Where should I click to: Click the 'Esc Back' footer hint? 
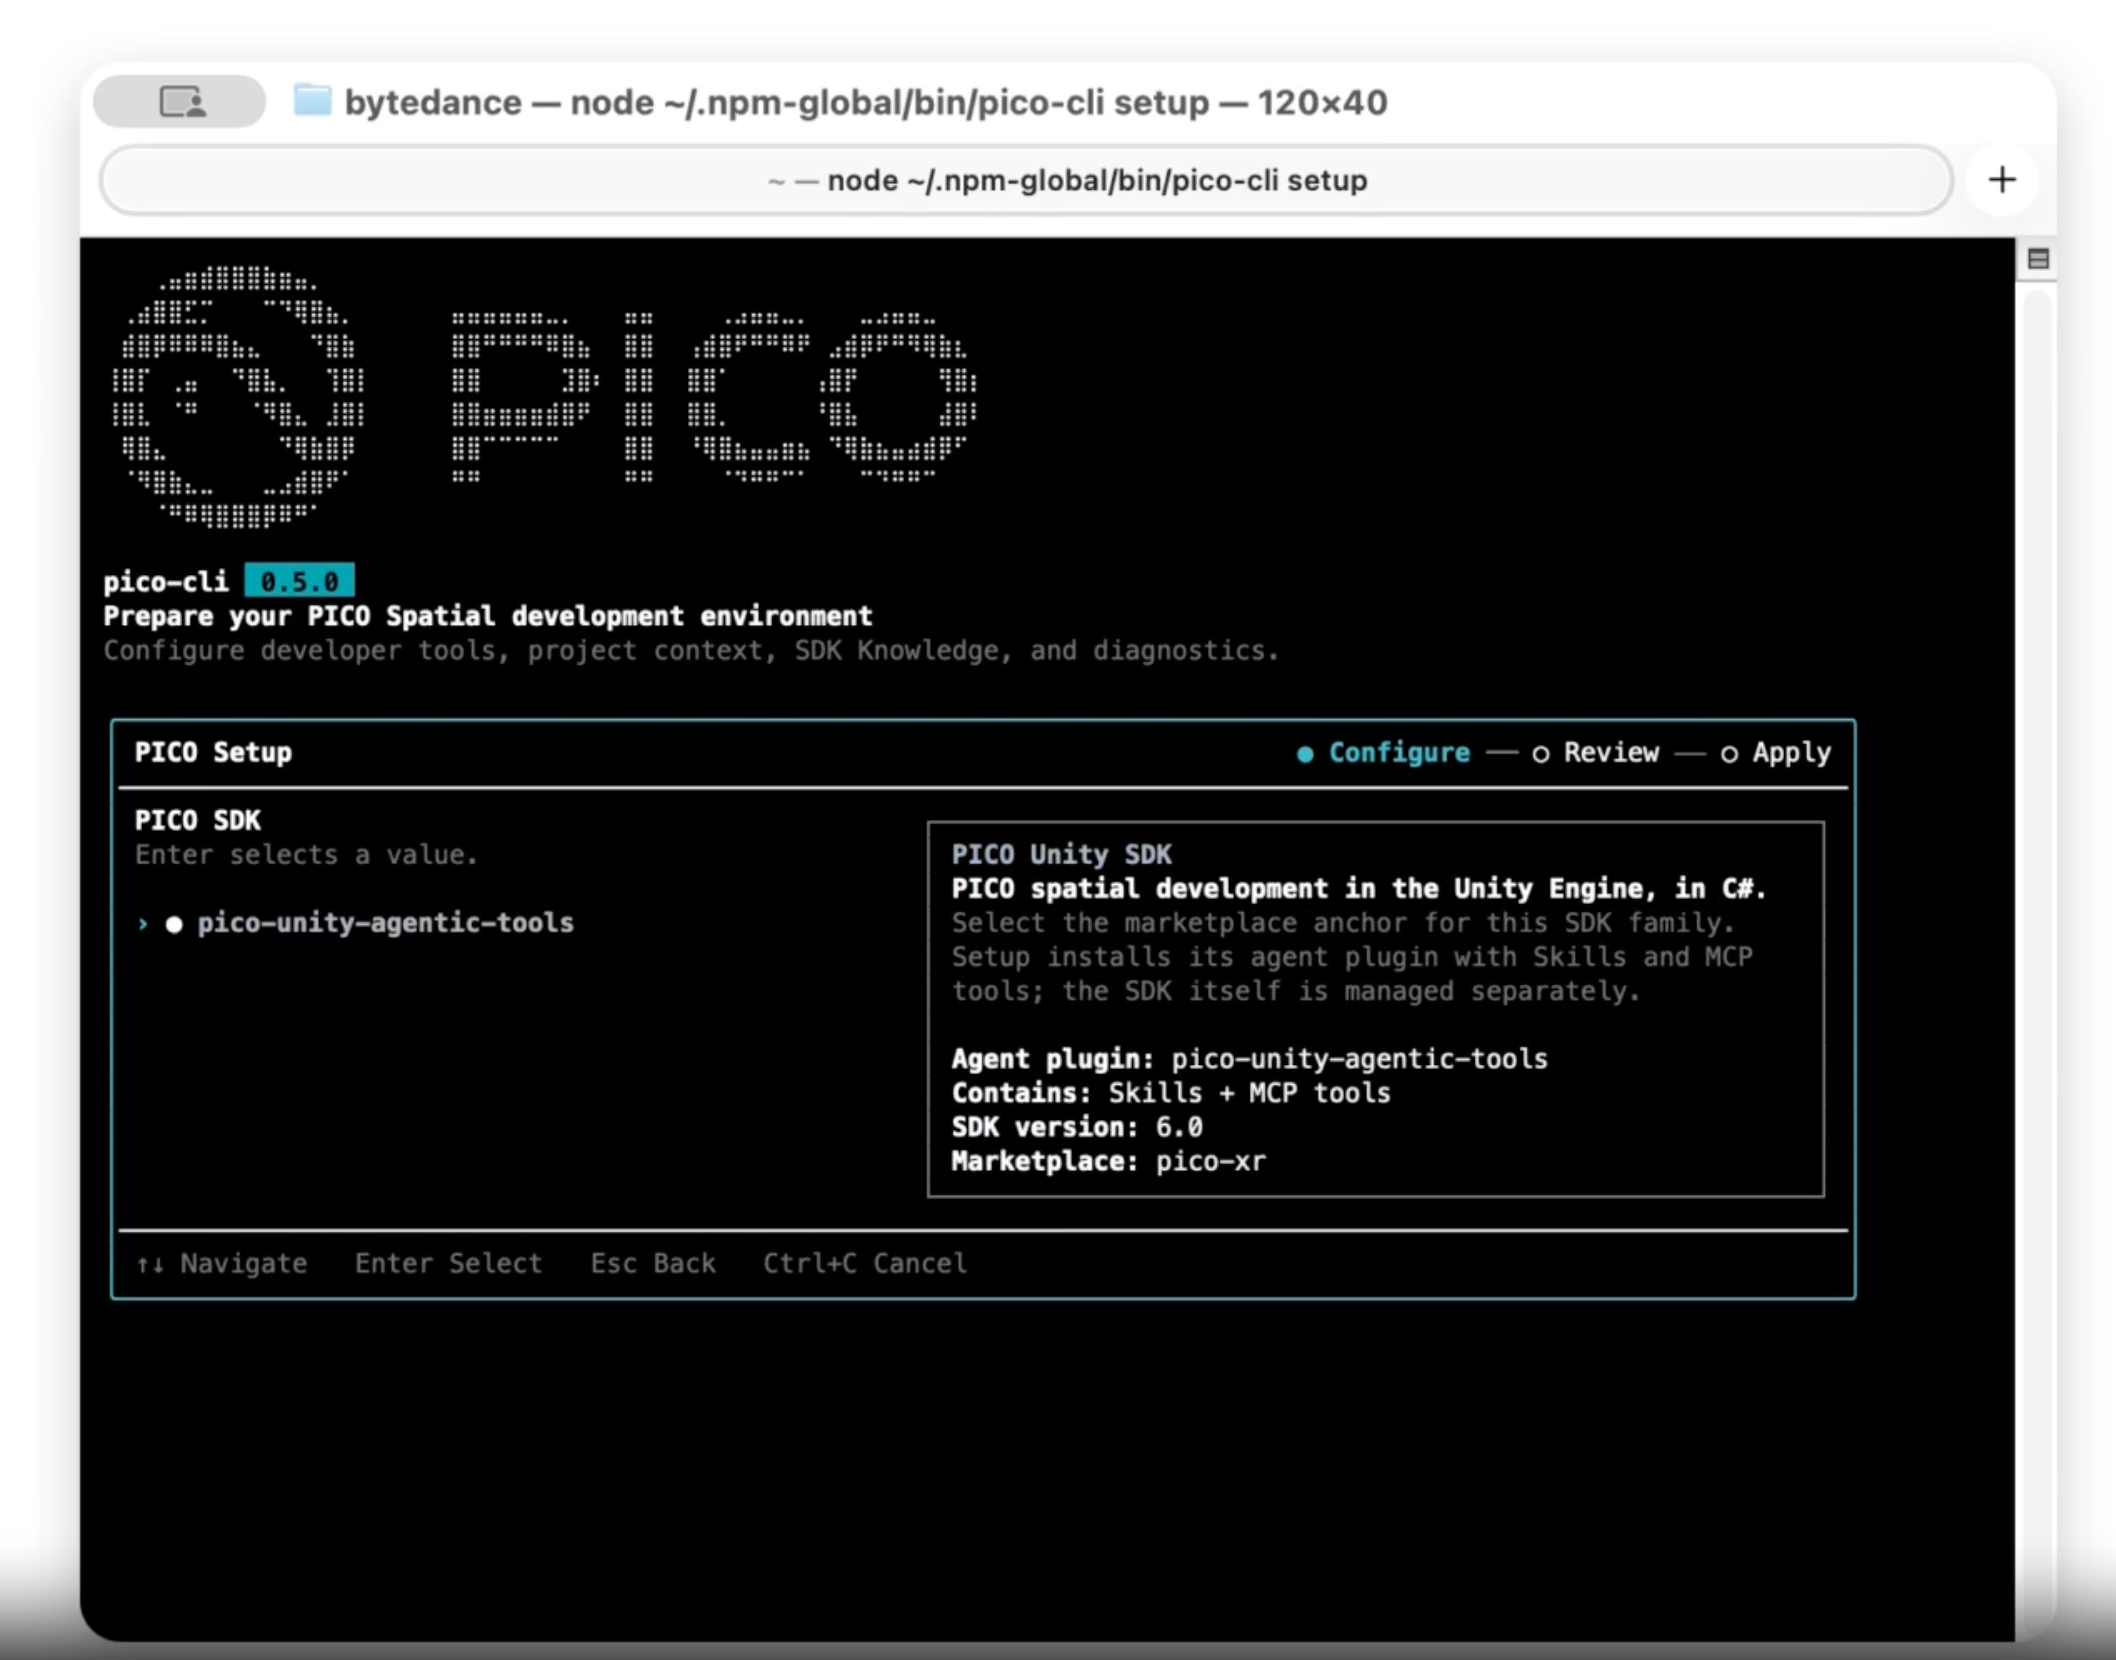(653, 1263)
